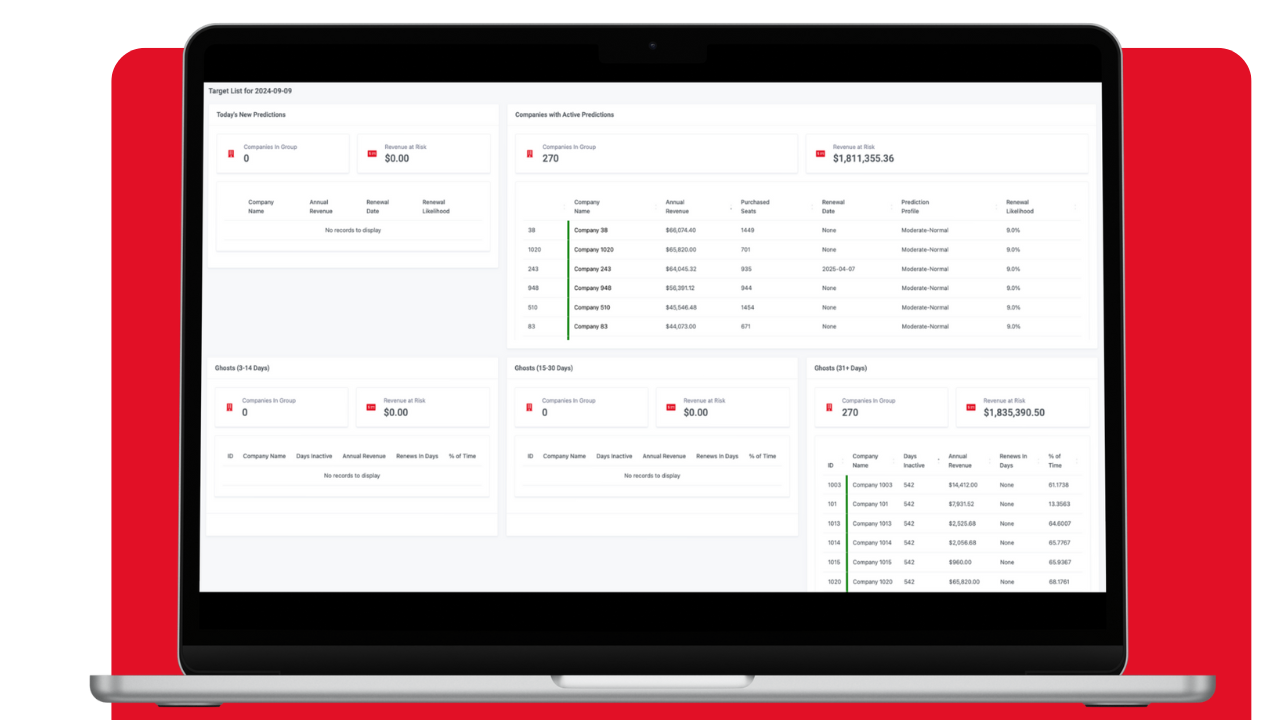Click the Companies in Group icon in Ghosts (3-14 Days)
The image size is (1280, 720).
229,406
